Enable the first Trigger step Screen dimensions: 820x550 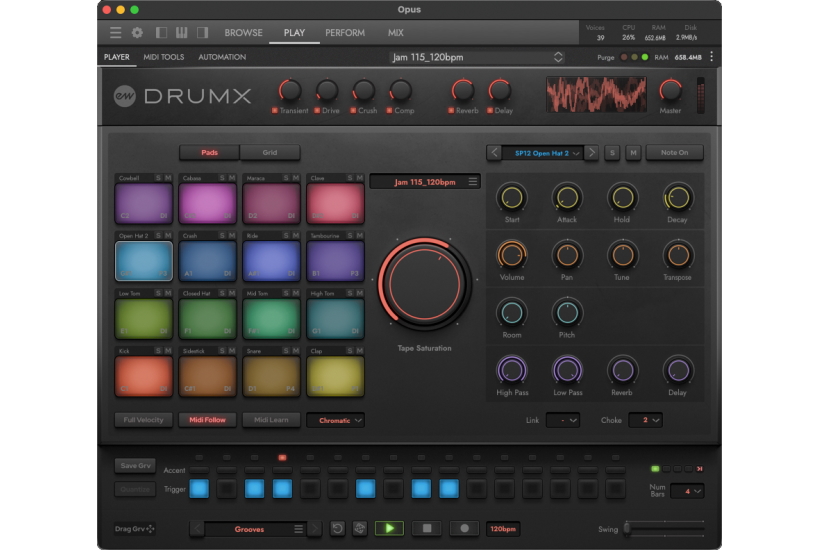coord(199,488)
